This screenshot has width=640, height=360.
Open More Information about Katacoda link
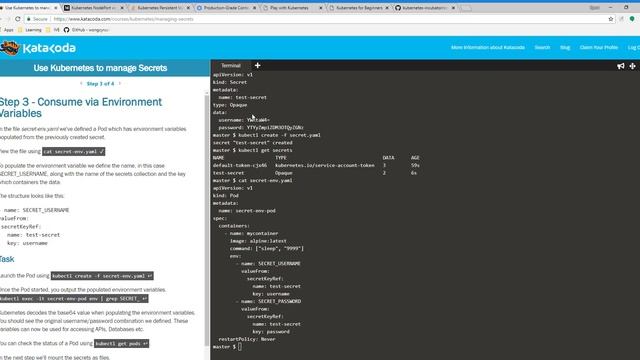click(x=488, y=47)
